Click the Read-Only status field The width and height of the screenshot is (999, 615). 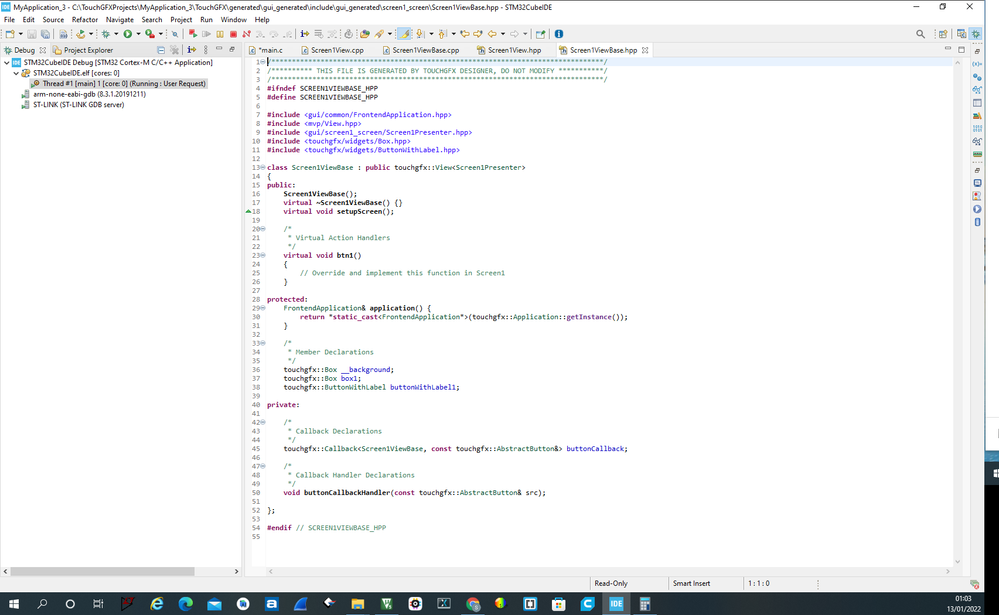(x=610, y=583)
